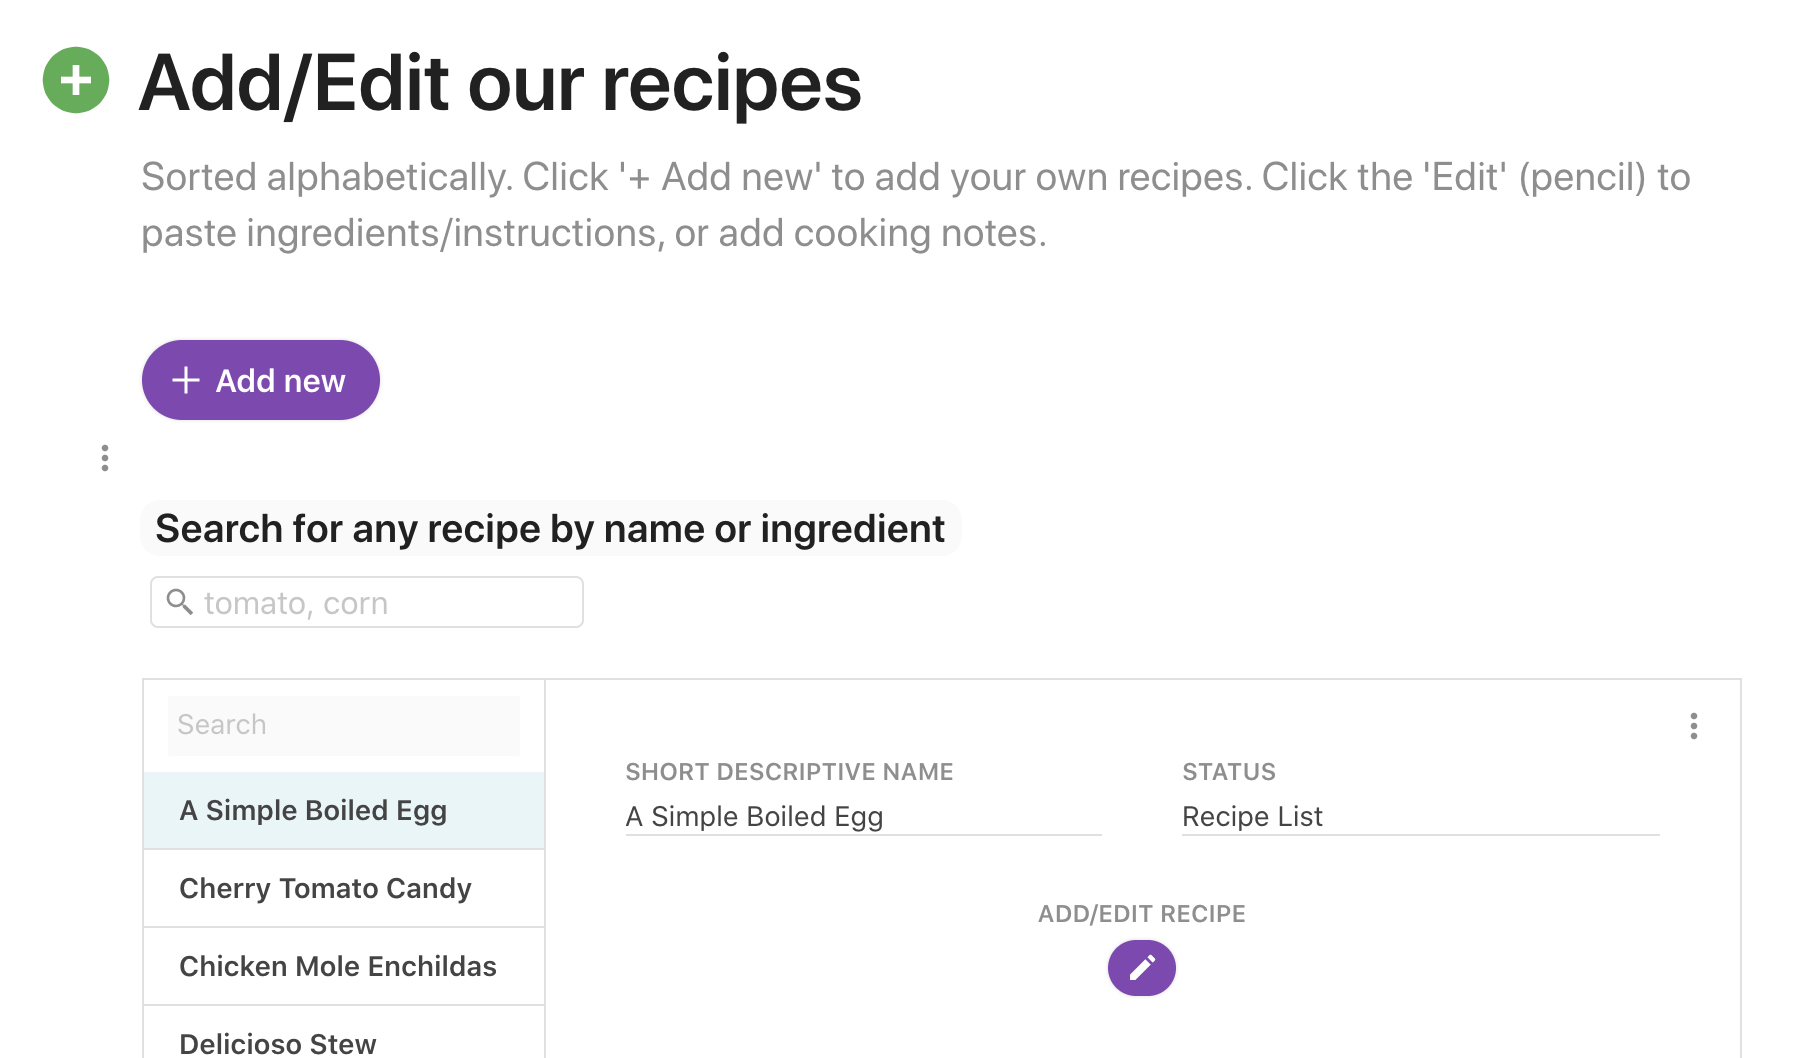Focus the recipe list Search box

pyautogui.click(x=344, y=725)
